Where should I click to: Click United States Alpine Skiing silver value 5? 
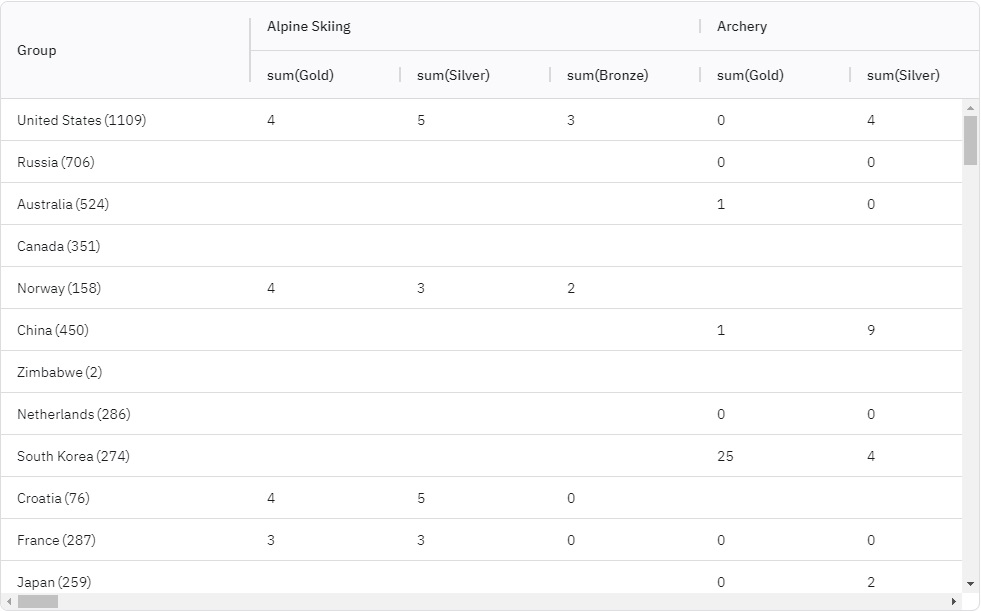click(421, 120)
